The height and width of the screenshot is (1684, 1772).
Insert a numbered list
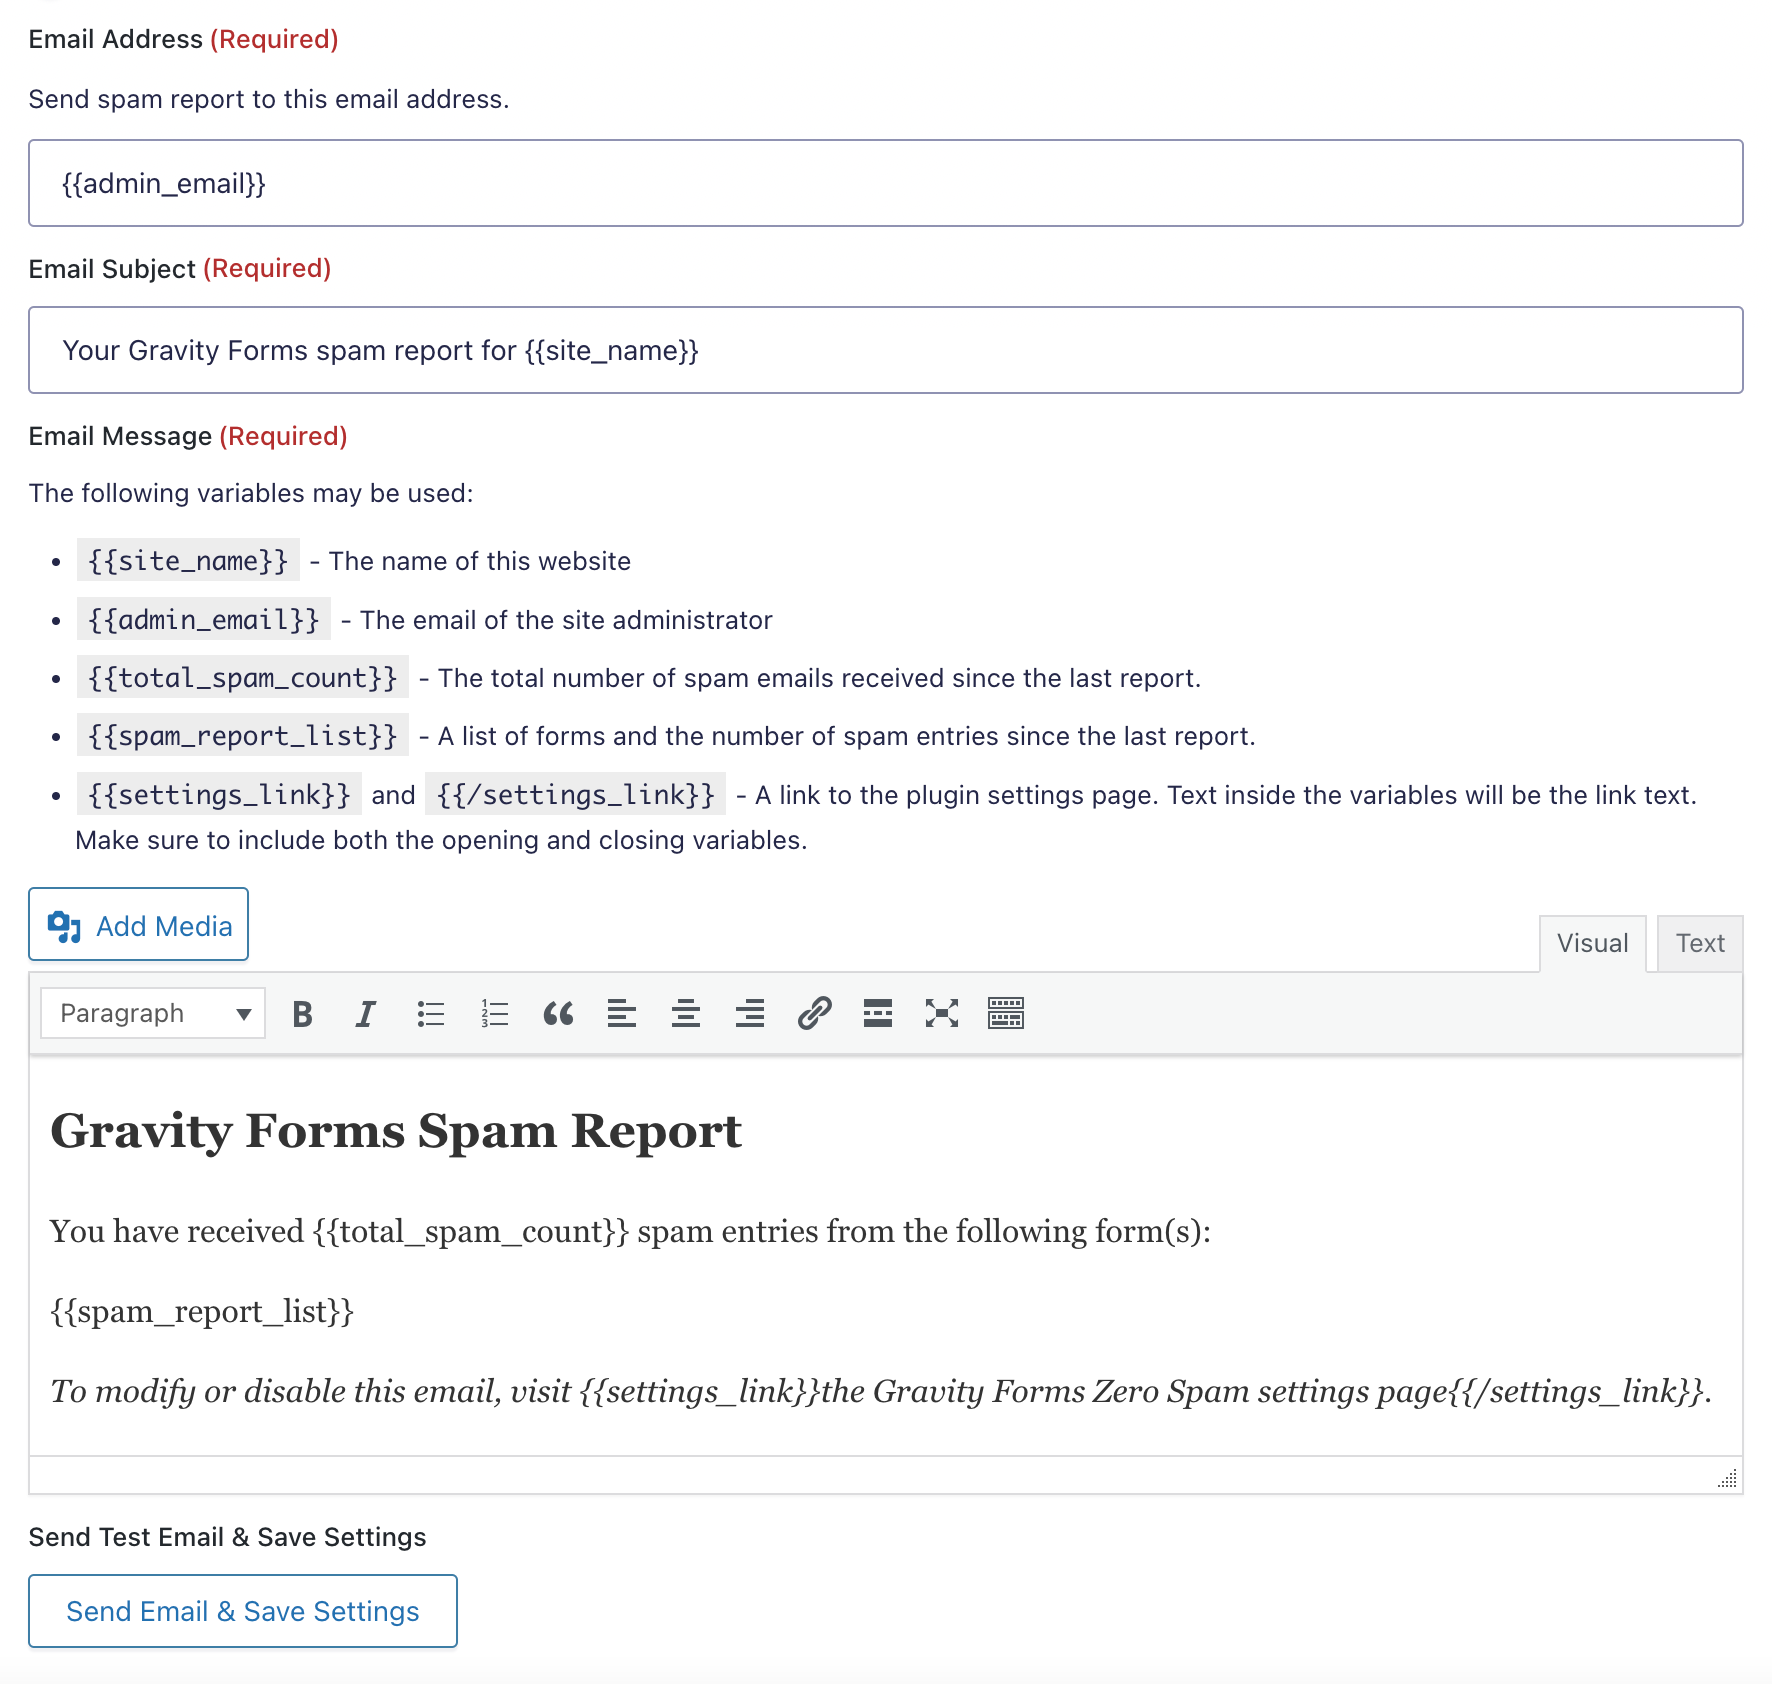coord(494,1014)
